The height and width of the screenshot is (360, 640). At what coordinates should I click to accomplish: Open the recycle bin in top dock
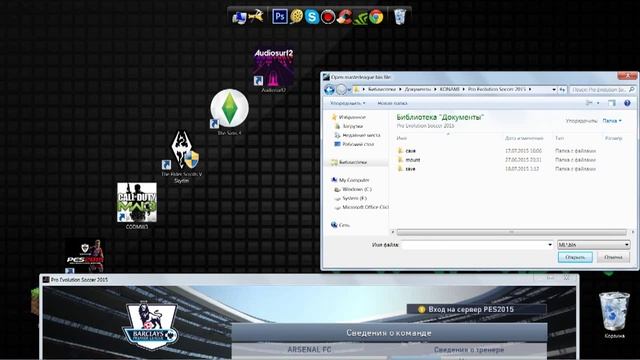pyautogui.click(x=400, y=17)
